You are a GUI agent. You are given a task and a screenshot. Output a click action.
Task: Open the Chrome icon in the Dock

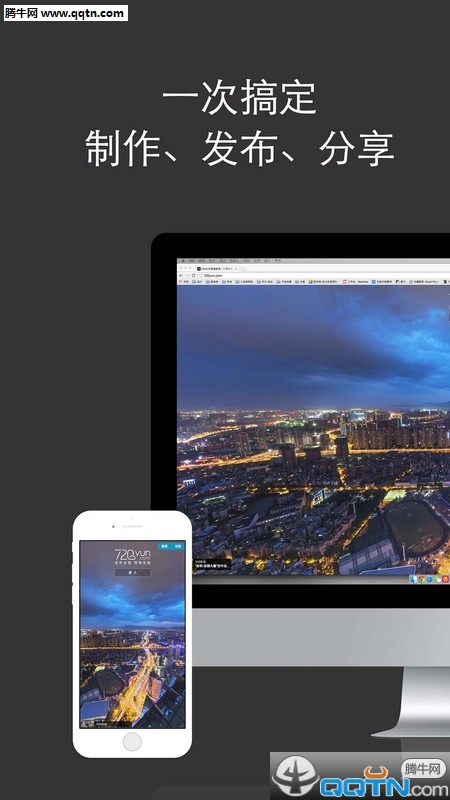[x=421, y=579]
